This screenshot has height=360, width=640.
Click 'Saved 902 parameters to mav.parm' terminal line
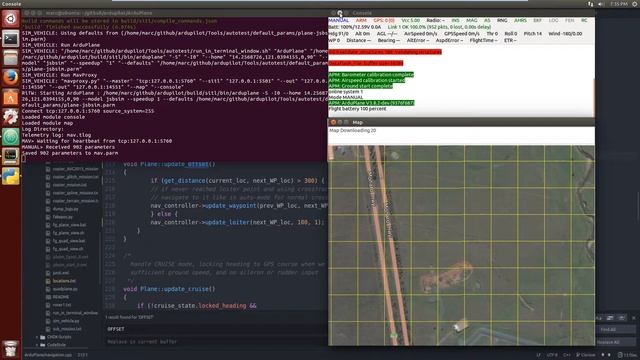coord(70,153)
